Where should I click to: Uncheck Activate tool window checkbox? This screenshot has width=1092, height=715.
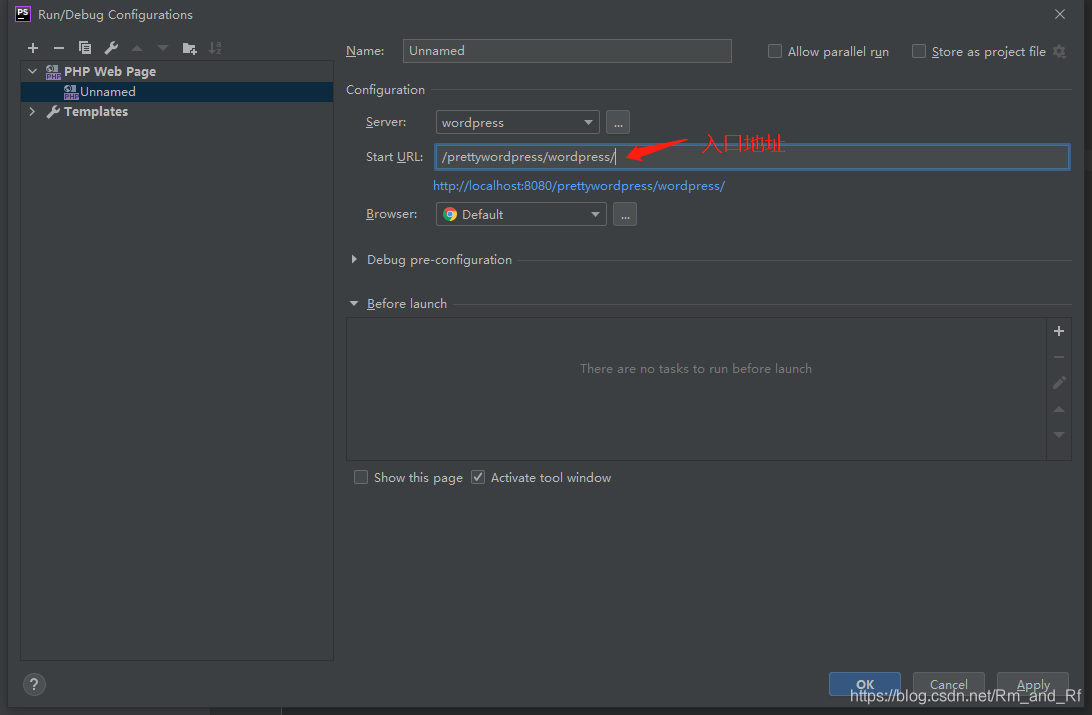tap(478, 478)
